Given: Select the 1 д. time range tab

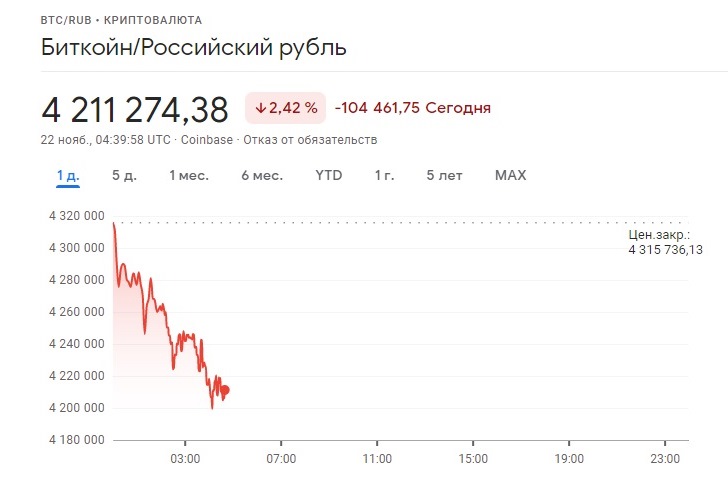Looking at the screenshot, I should pos(68,175).
